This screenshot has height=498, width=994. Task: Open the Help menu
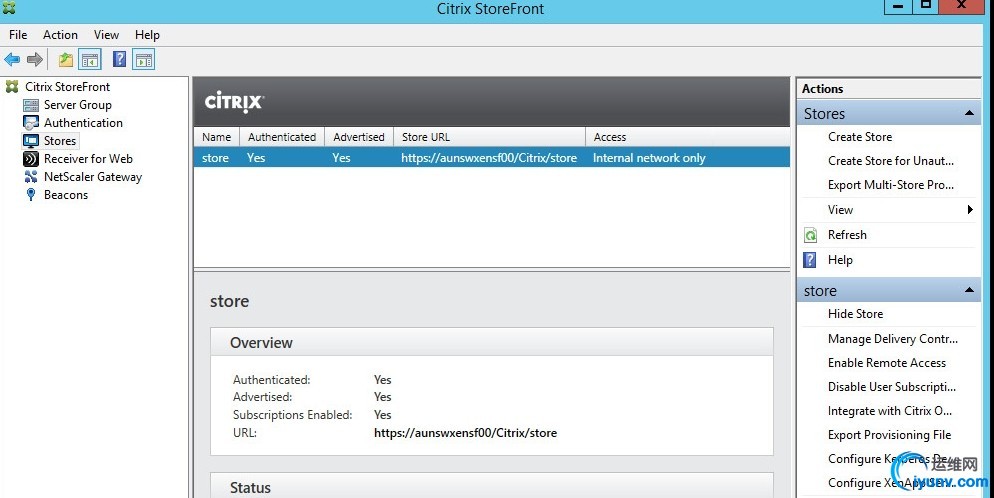pos(147,35)
